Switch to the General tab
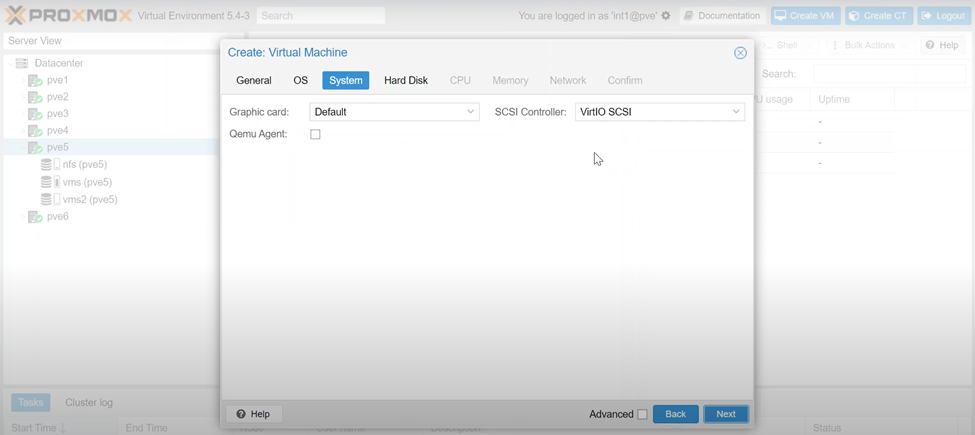The height and width of the screenshot is (435, 975). click(x=254, y=80)
